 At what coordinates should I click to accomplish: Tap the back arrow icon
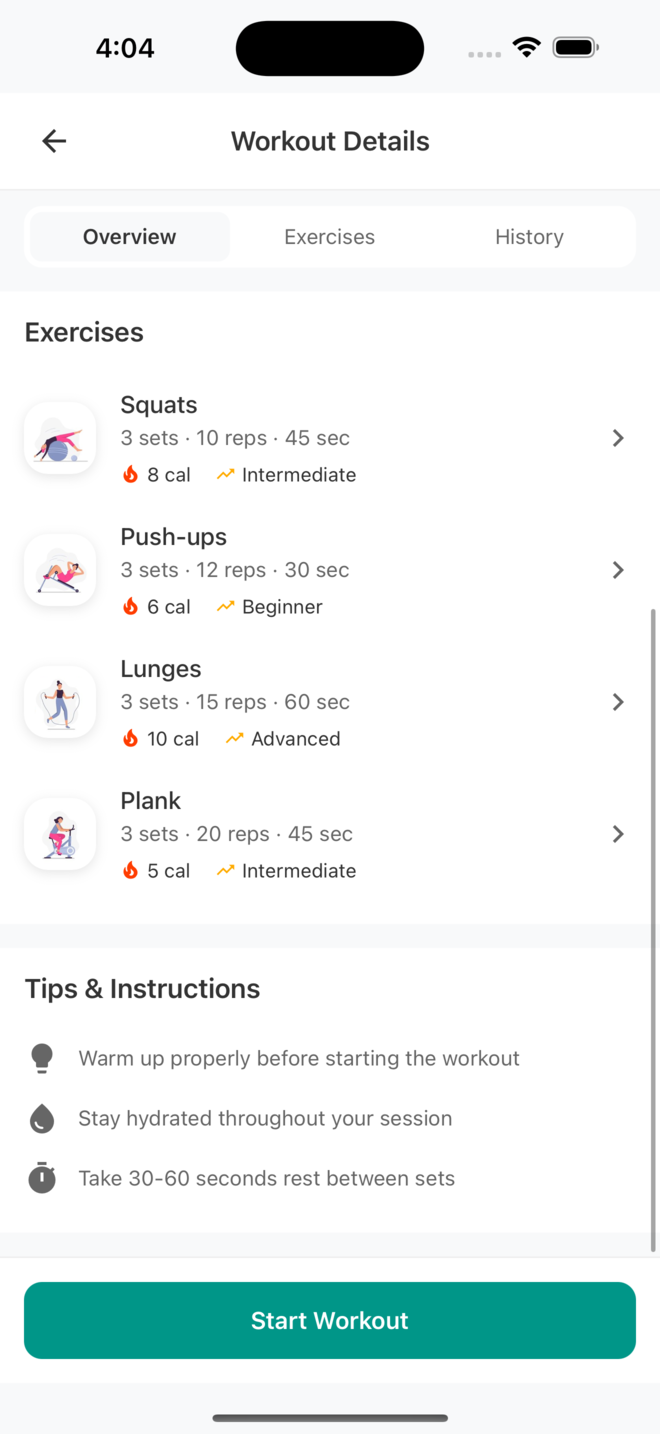(x=54, y=141)
